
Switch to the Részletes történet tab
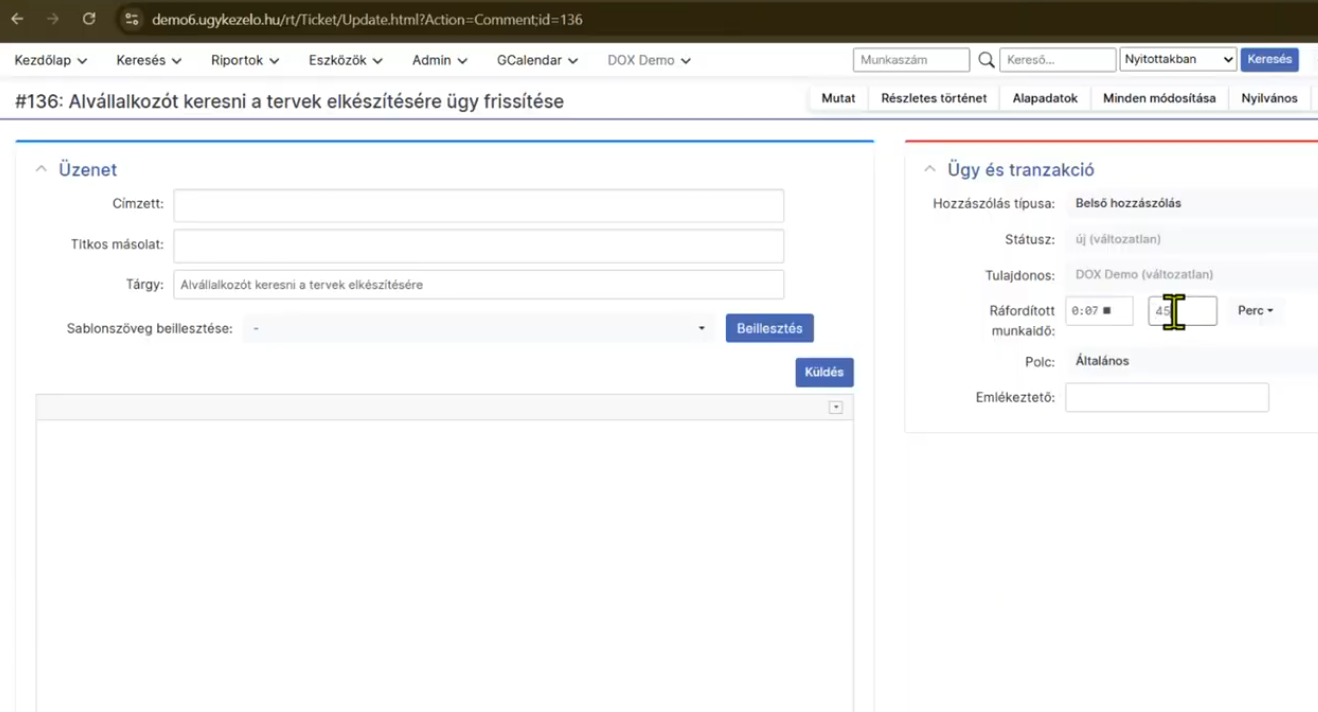(x=933, y=98)
